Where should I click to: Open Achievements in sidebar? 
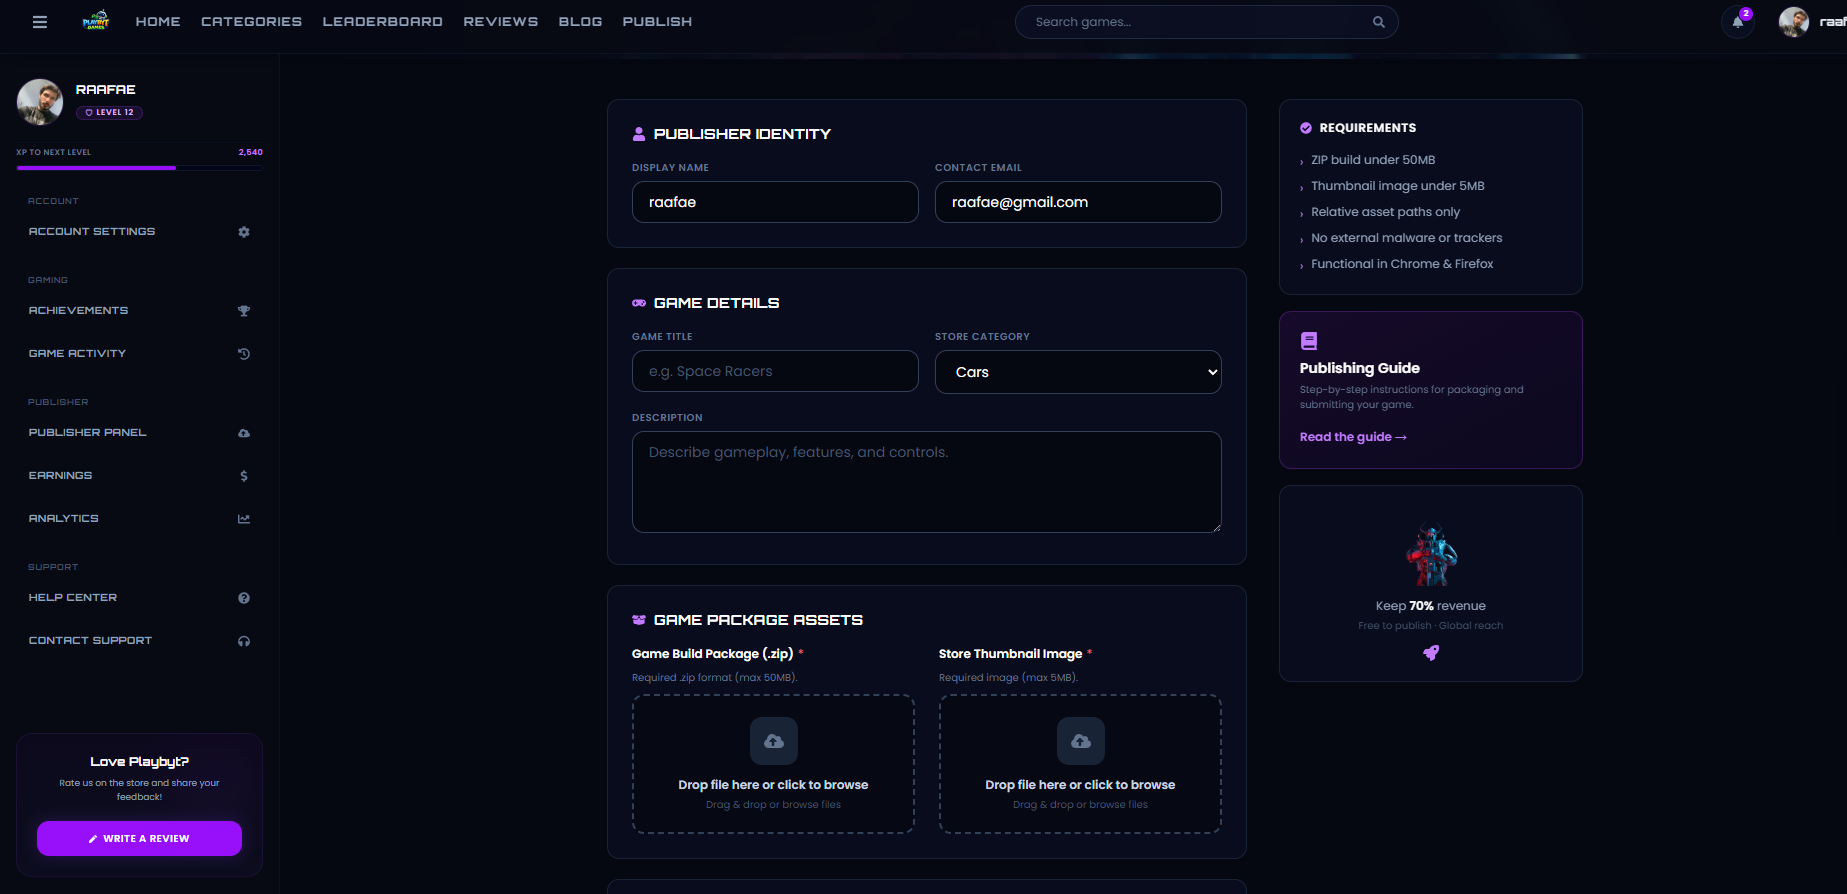[x=139, y=311]
